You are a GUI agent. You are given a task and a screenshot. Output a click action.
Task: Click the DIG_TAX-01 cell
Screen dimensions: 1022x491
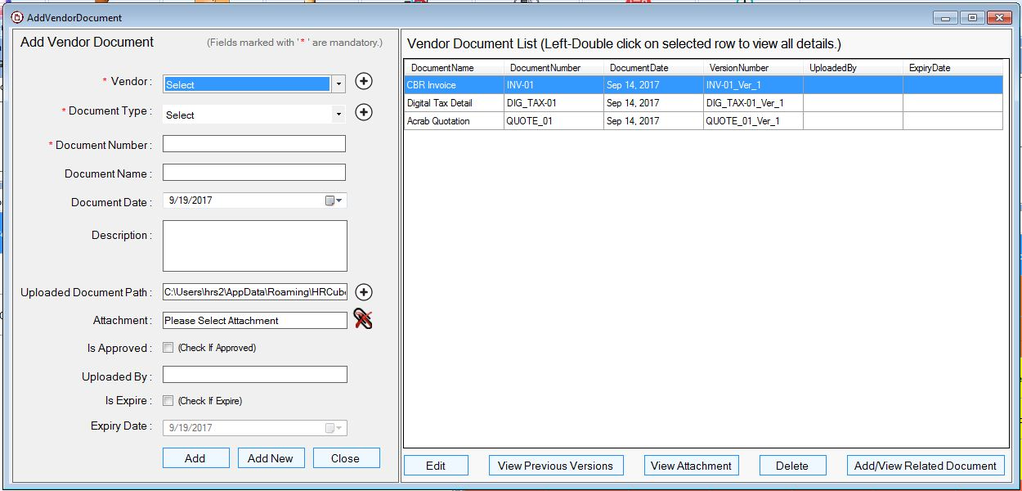pos(554,103)
